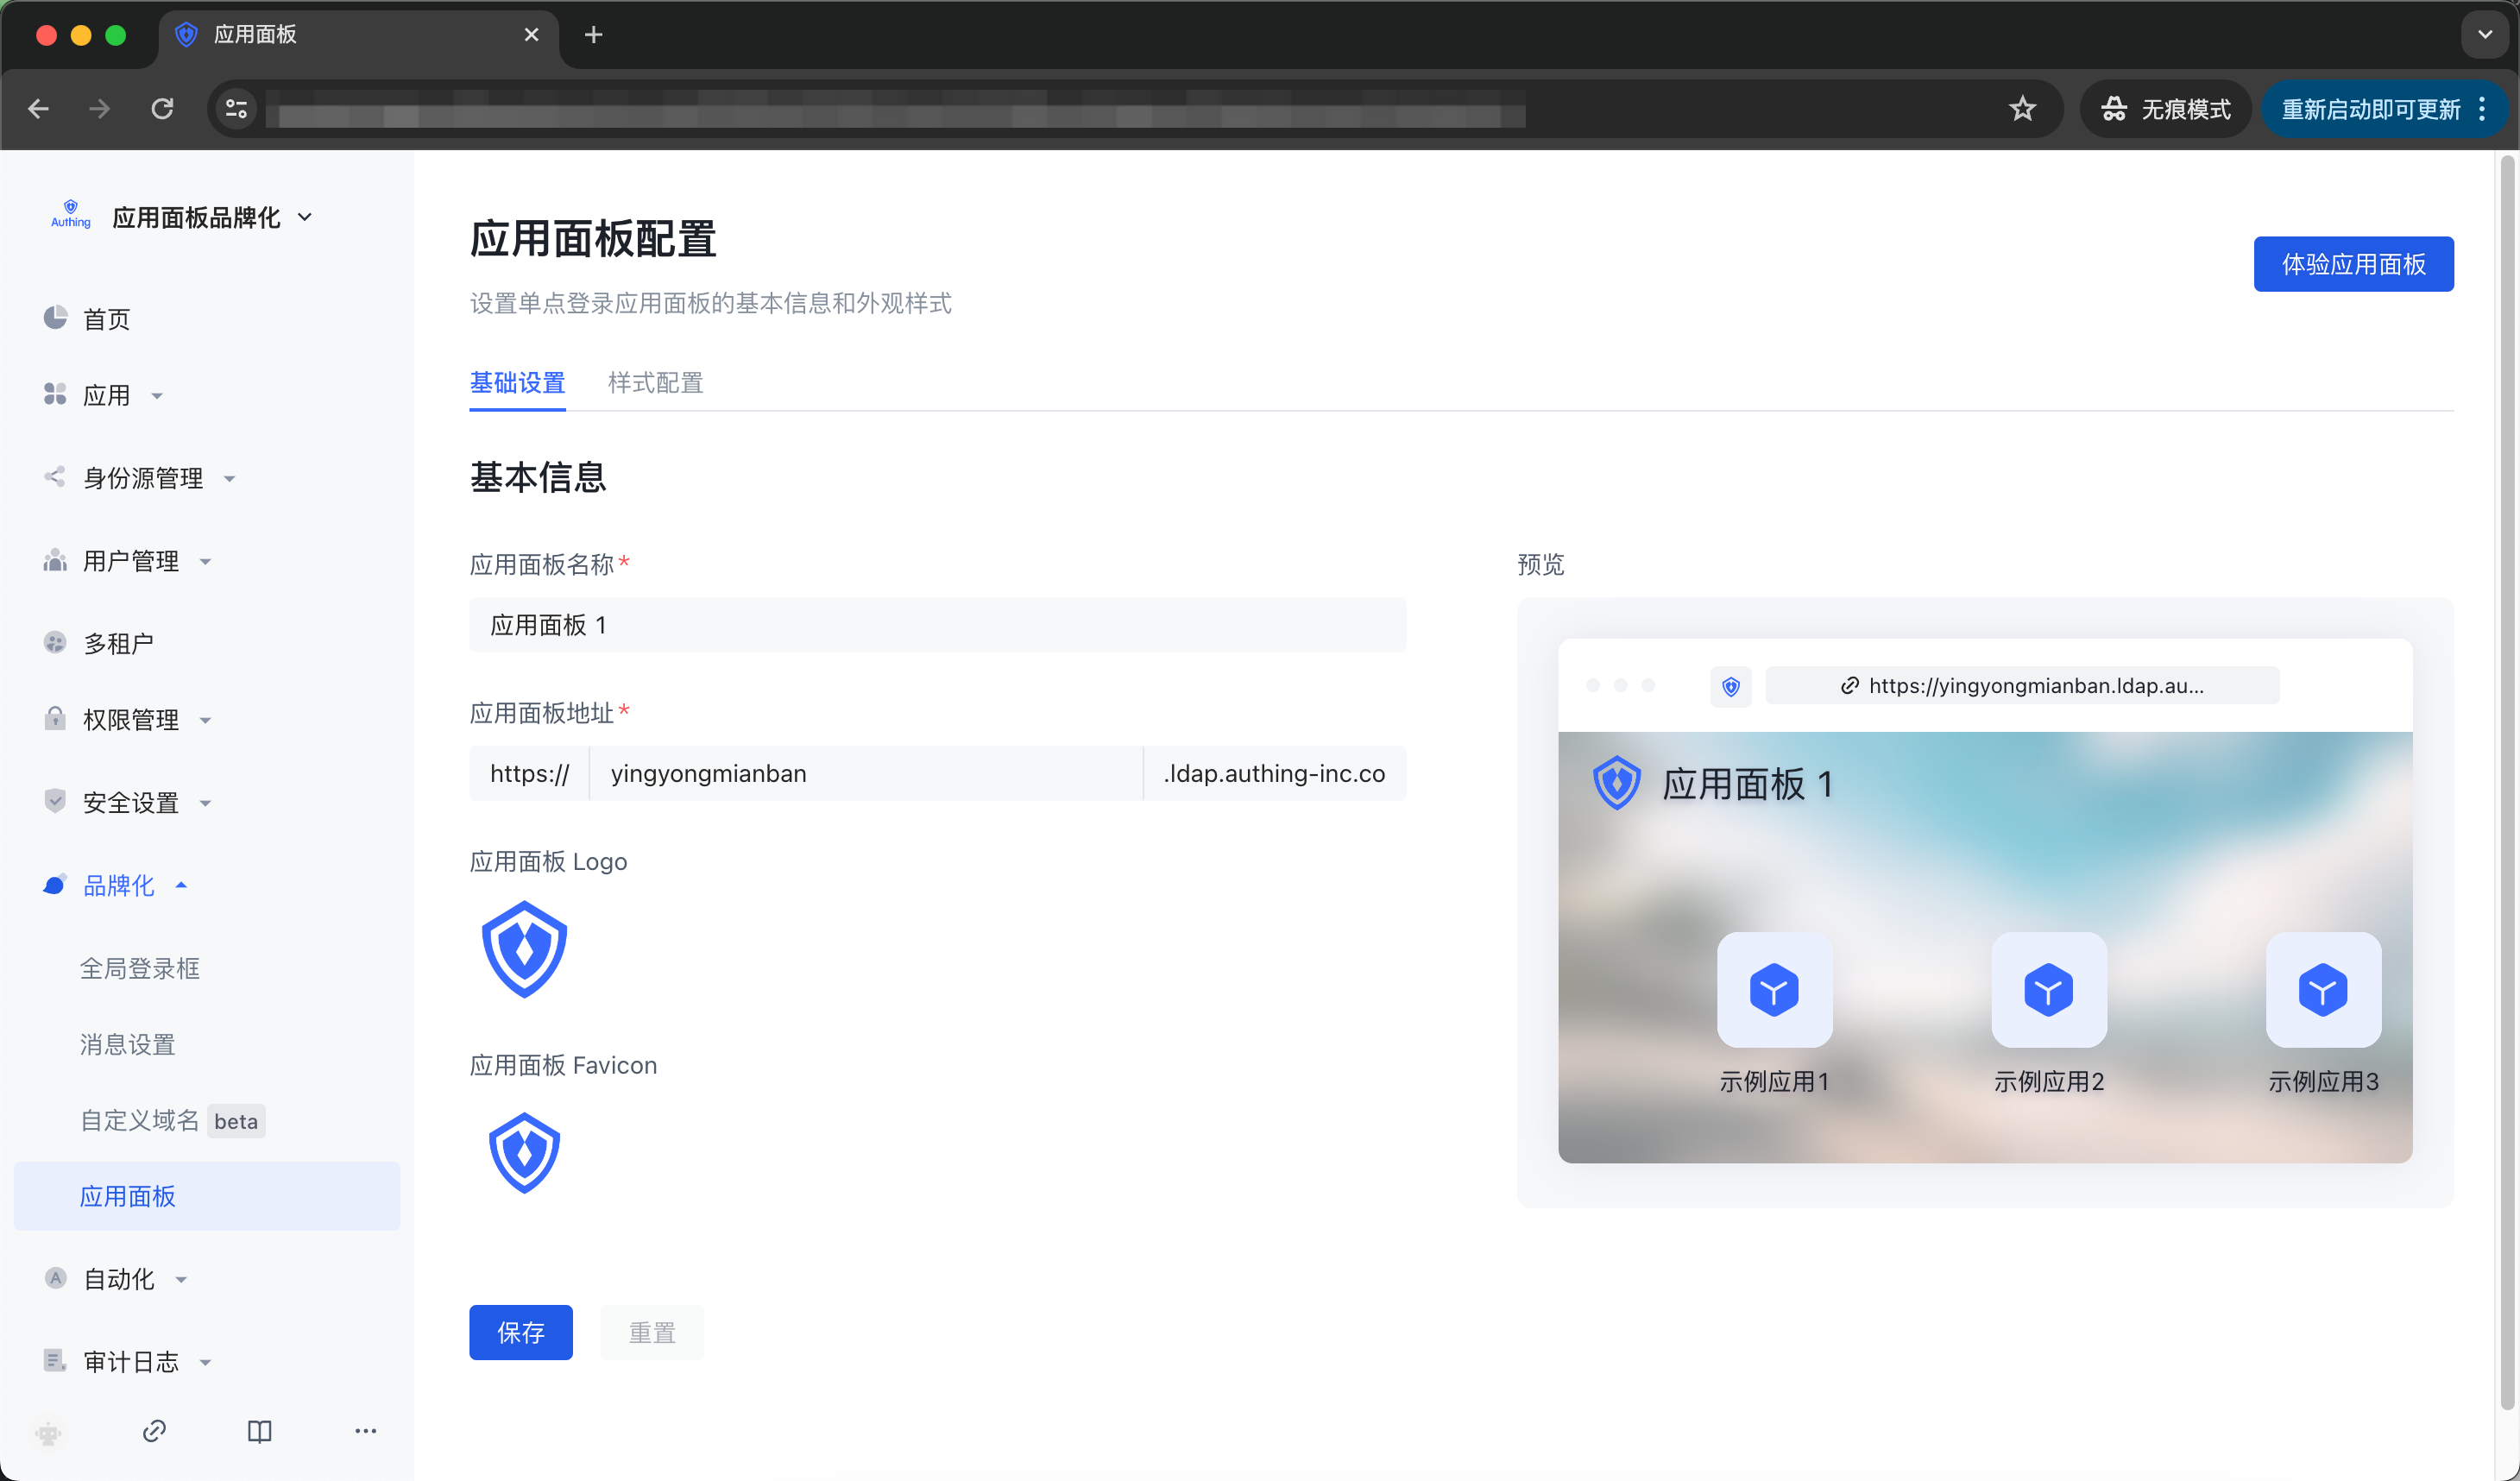Click the 应用面板名称 input field
The height and width of the screenshot is (1481, 2520).
937,625
